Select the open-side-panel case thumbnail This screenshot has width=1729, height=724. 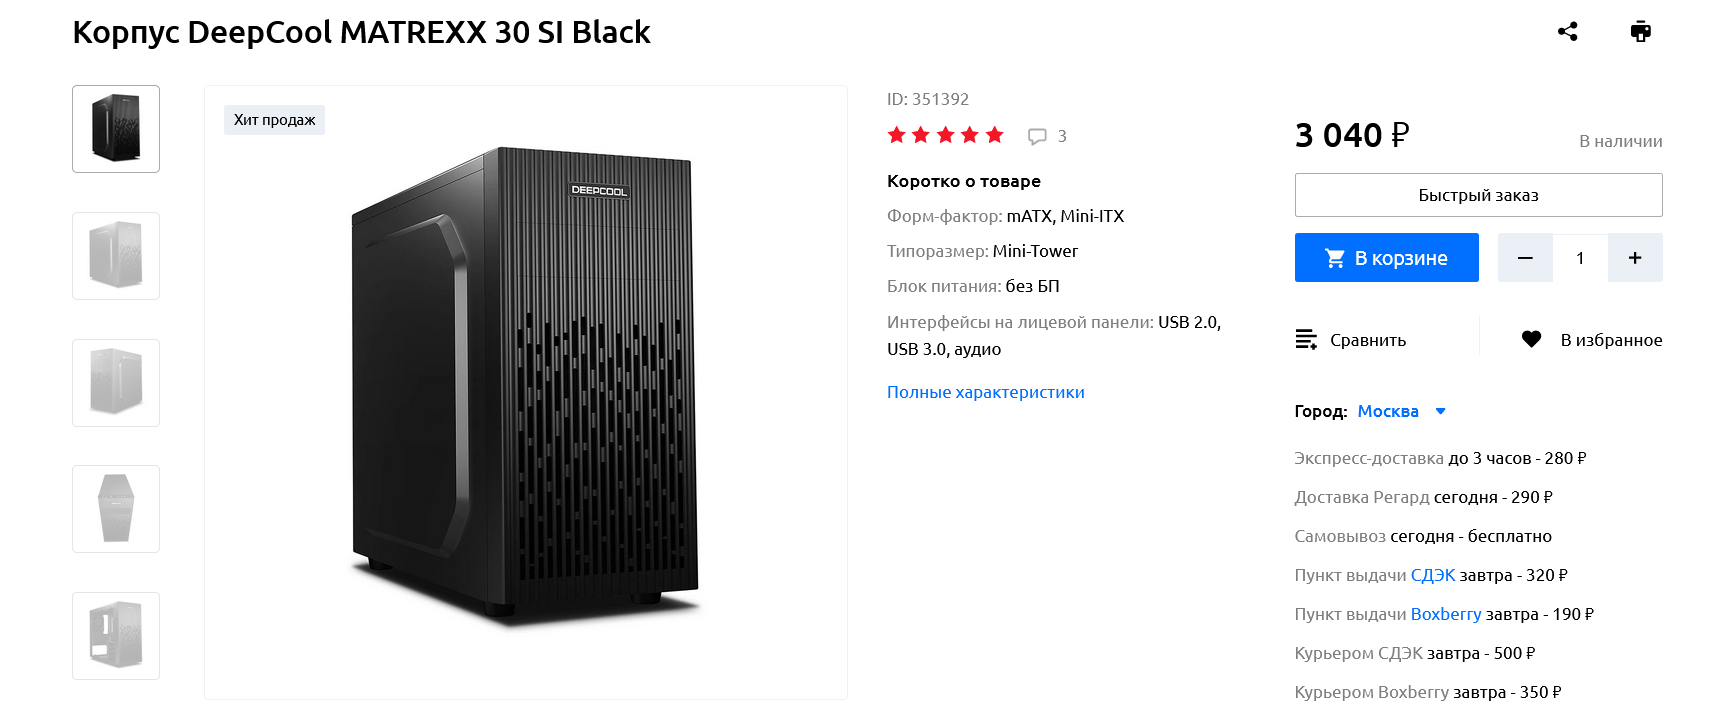pos(116,636)
